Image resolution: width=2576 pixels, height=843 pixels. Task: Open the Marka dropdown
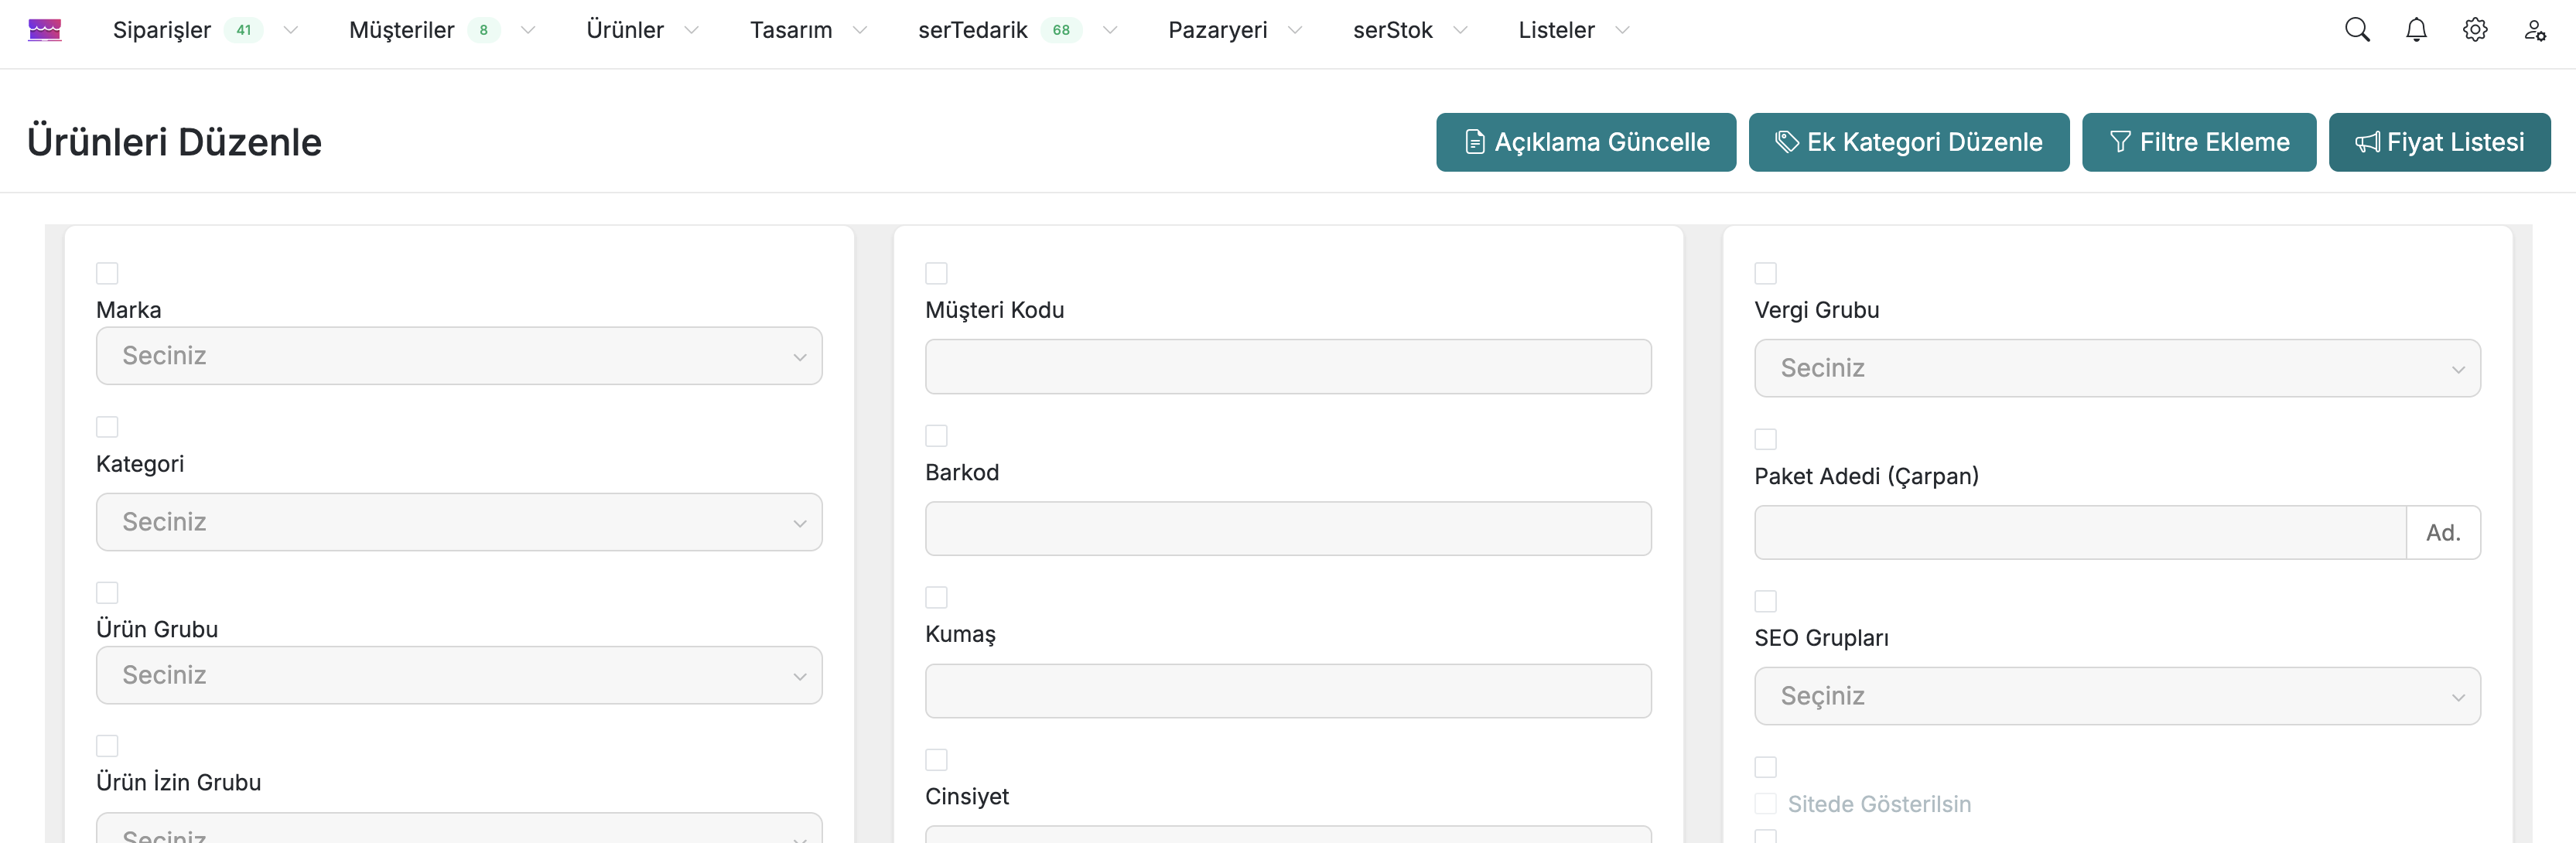click(x=459, y=356)
